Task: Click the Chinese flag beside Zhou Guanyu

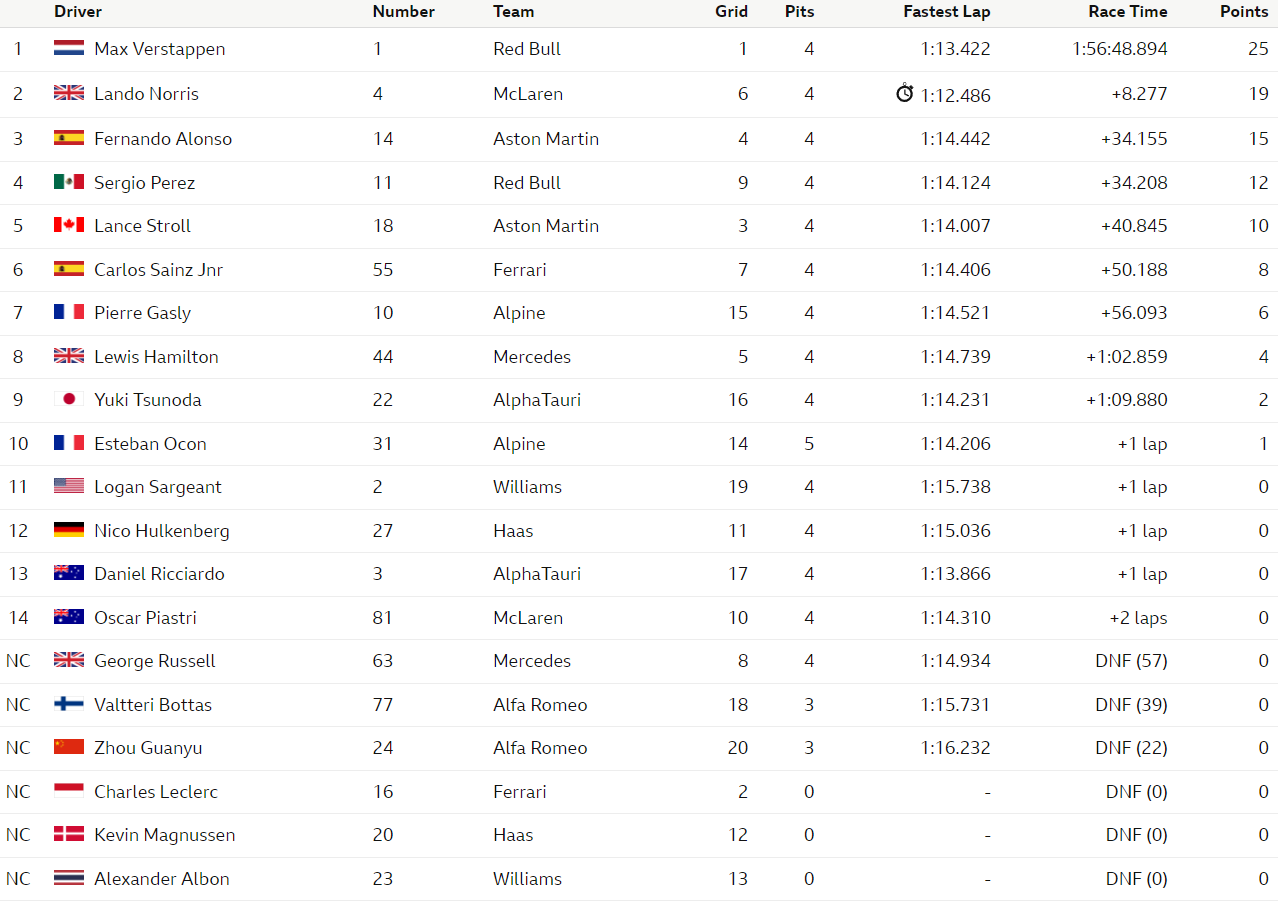Action: (x=69, y=748)
